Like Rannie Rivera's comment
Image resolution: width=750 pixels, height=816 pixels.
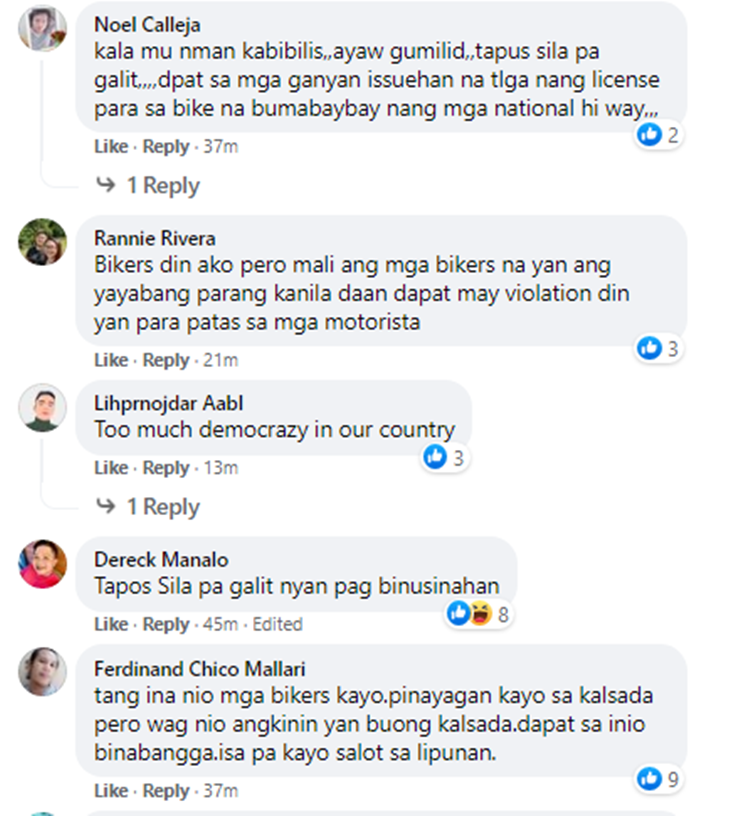coord(111,360)
